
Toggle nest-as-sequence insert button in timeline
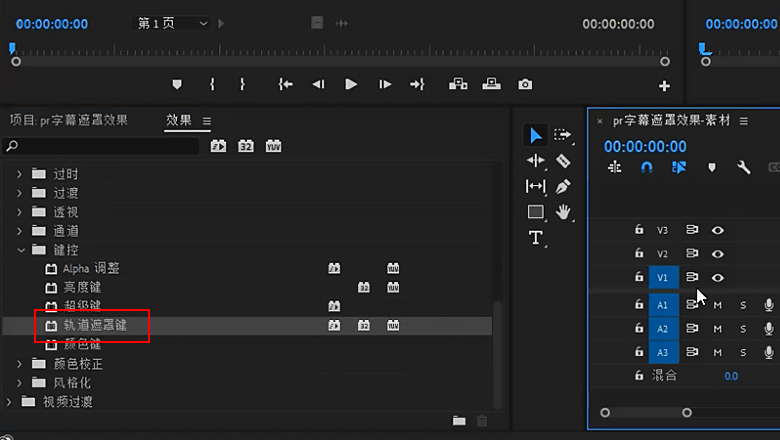coord(614,168)
